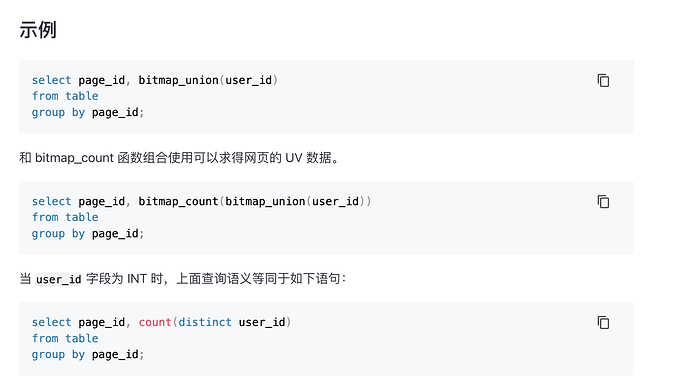Click the INT word in the paragraph
The height and width of the screenshot is (392, 690).
click(x=137, y=278)
